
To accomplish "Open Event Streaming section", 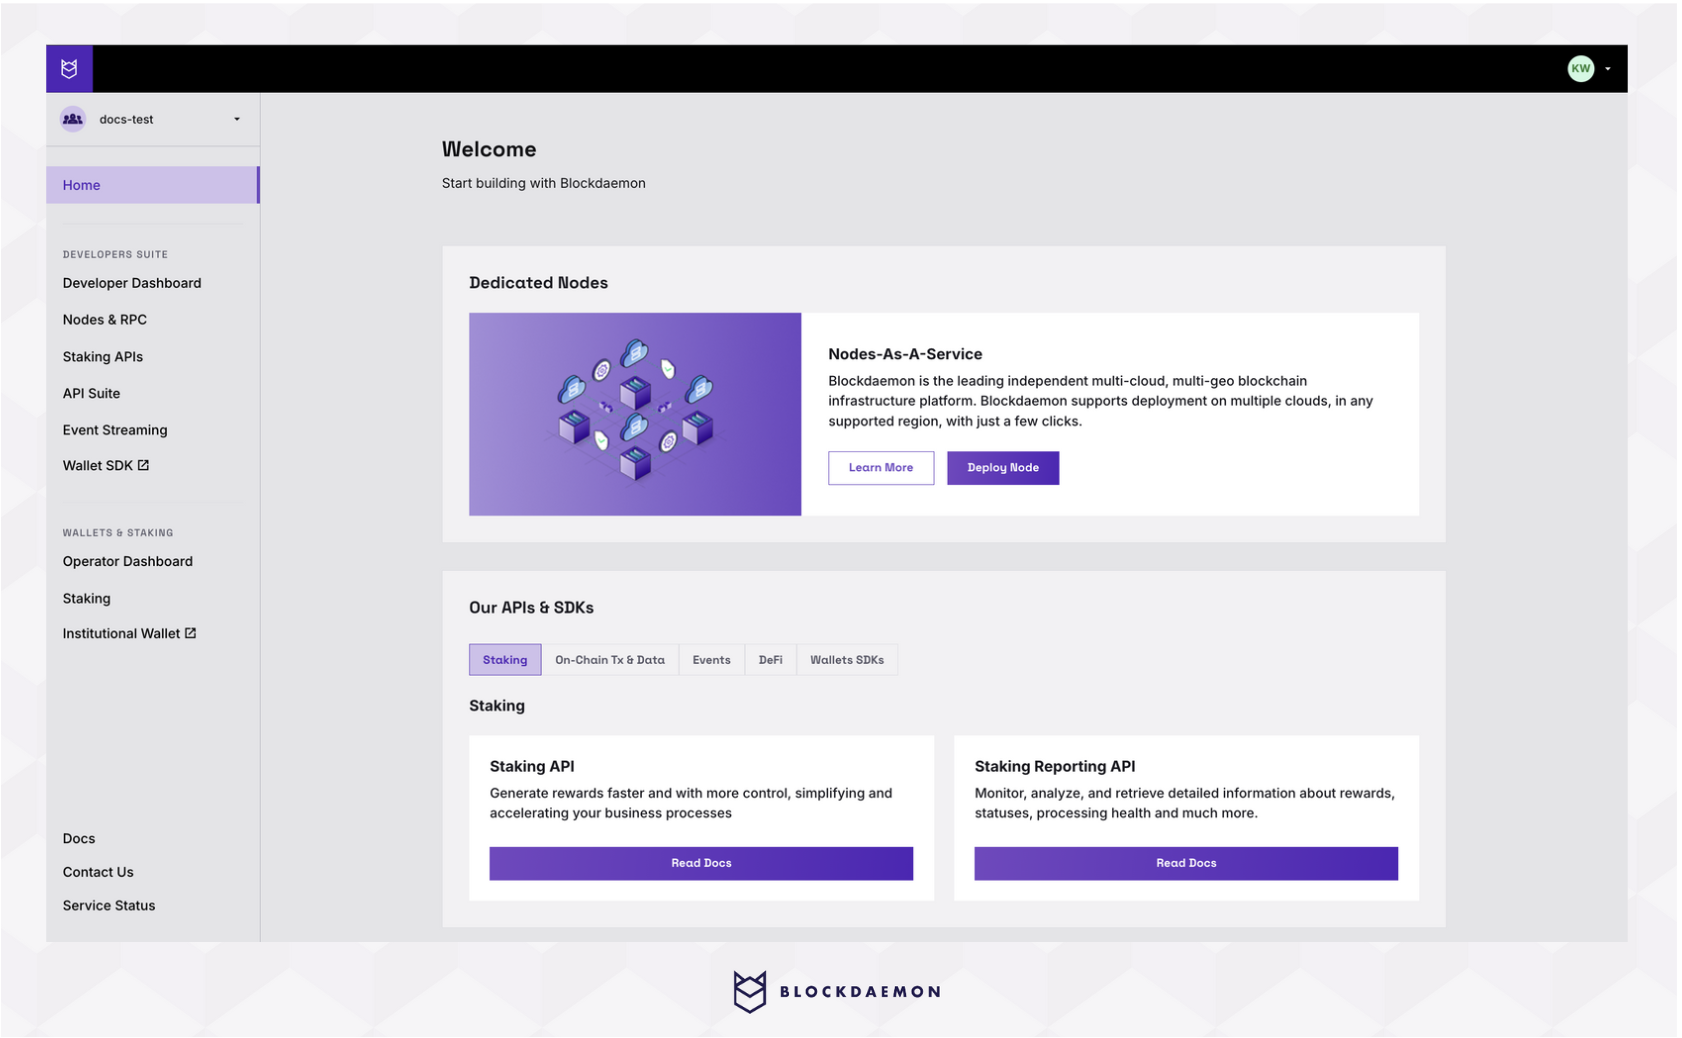I will [x=115, y=430].
